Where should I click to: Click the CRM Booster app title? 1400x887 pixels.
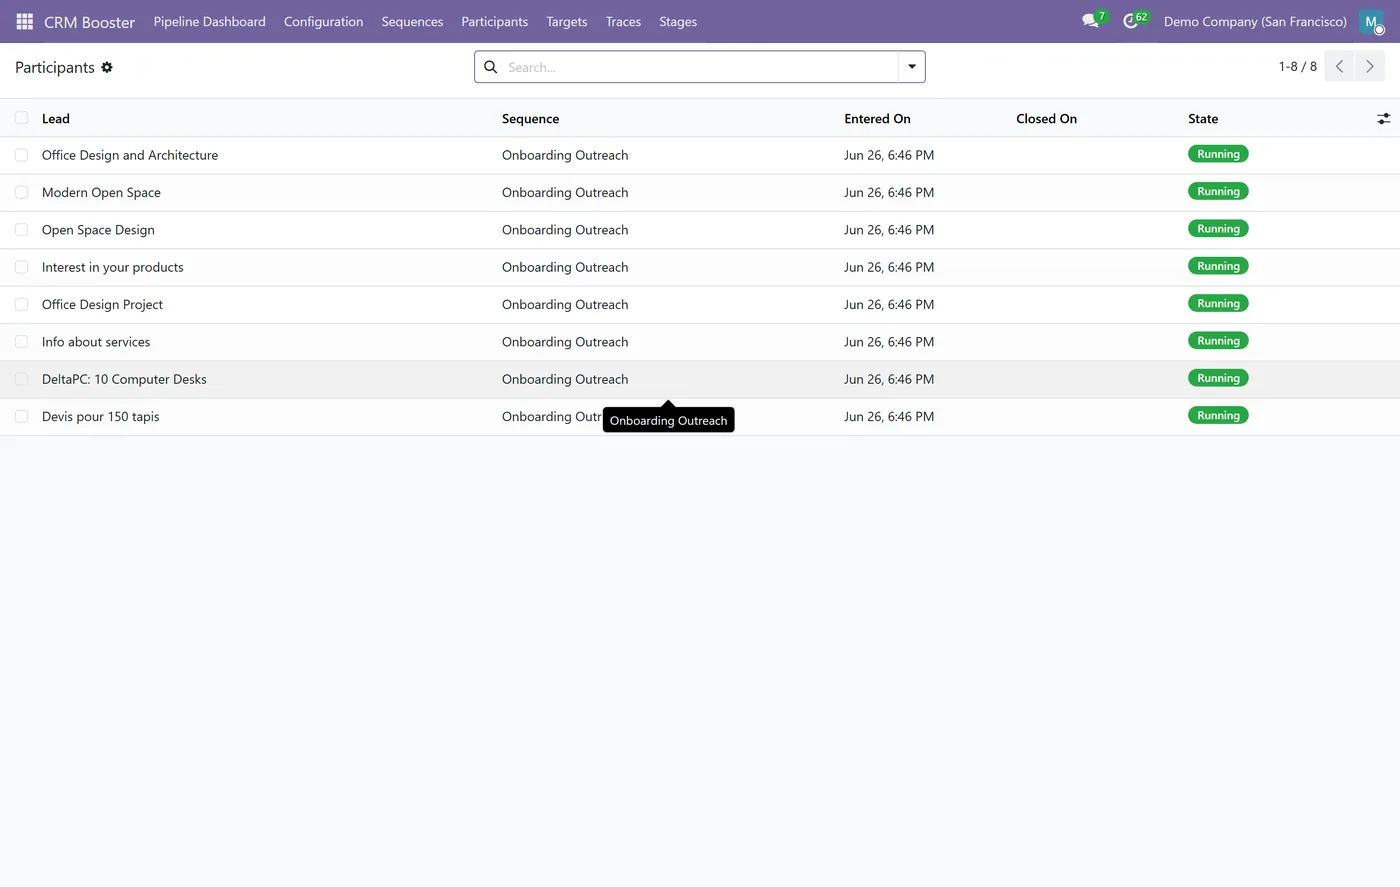[x=89, y=22]
